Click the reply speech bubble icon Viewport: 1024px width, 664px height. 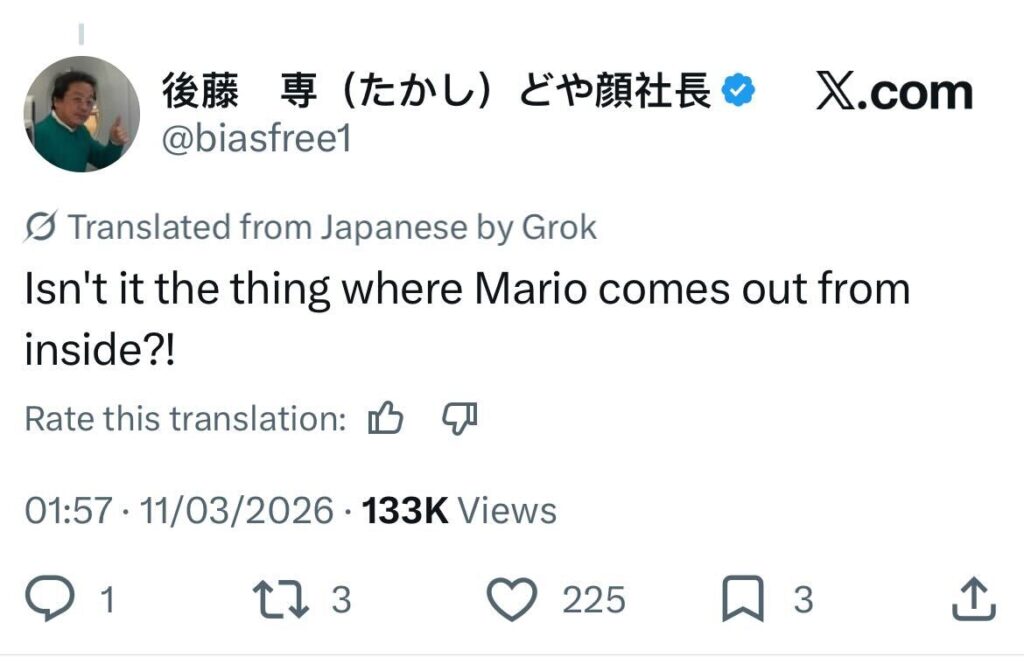click(x=52, y=599)
